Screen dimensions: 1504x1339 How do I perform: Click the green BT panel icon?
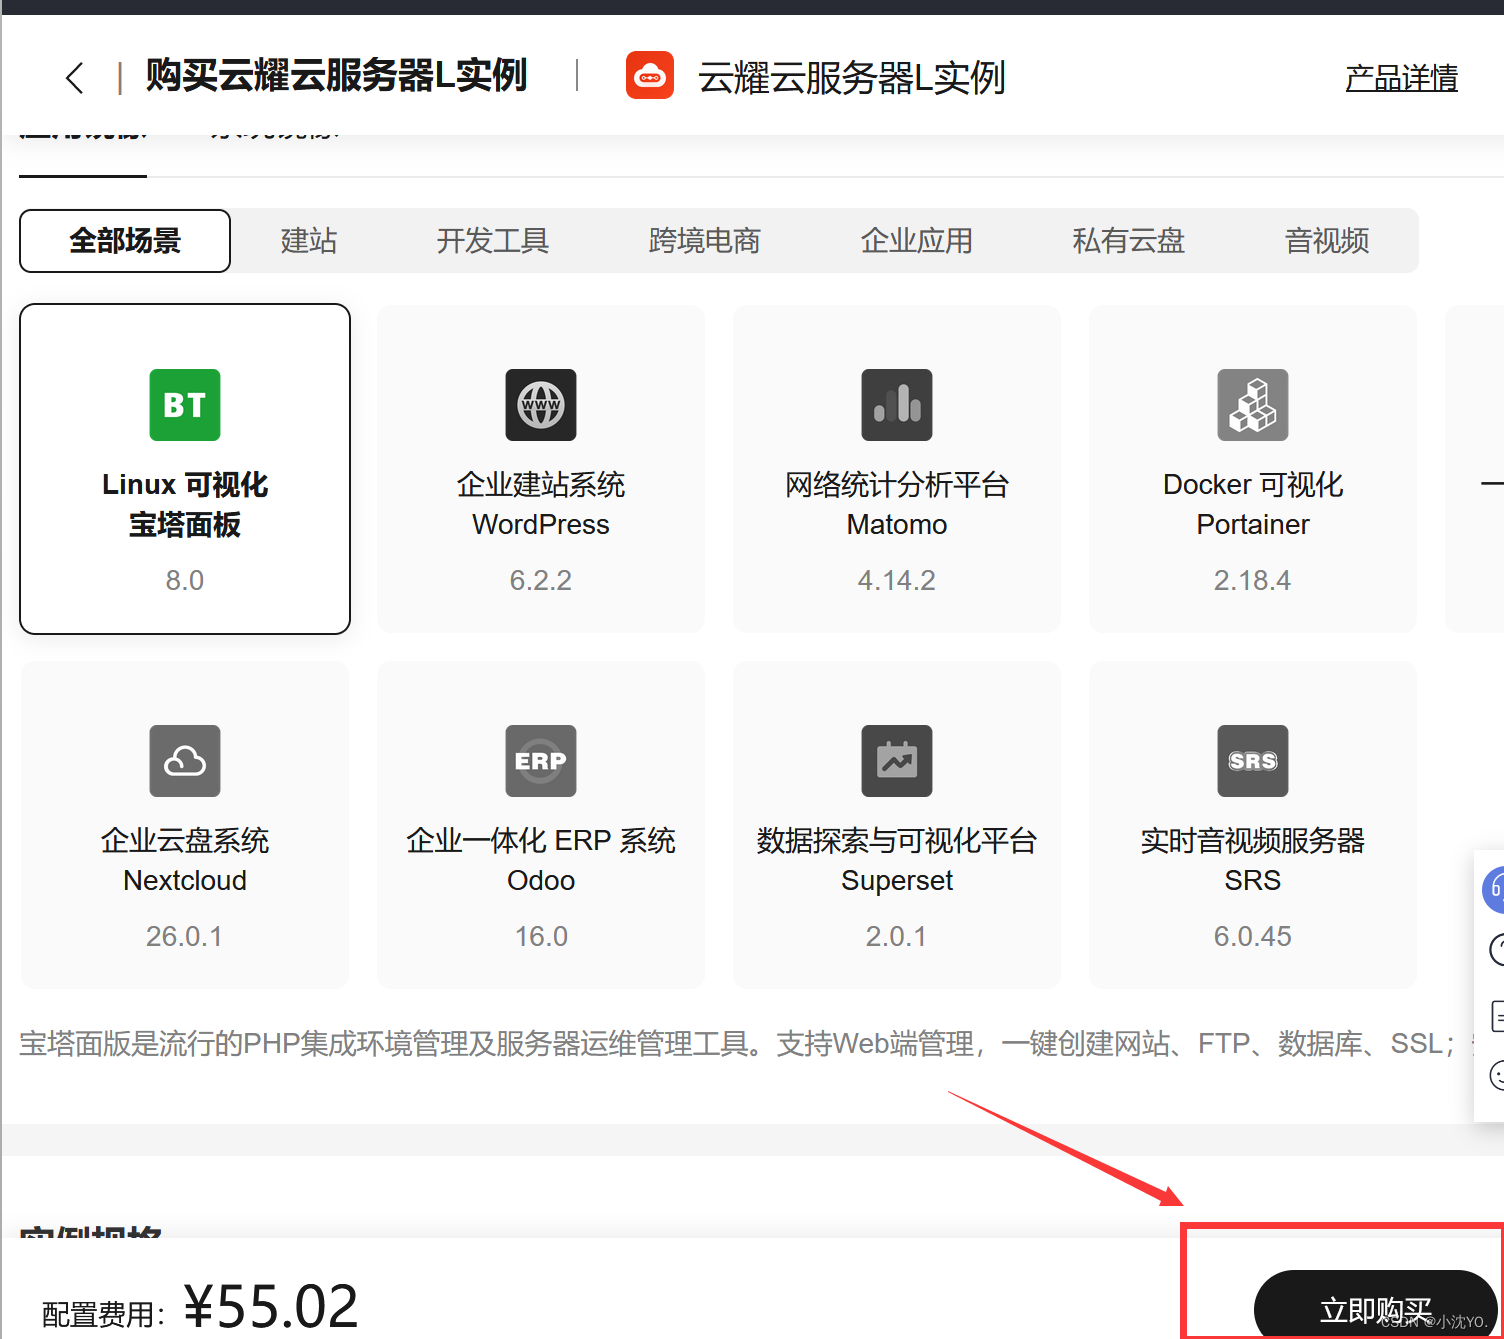pos(185,405)
